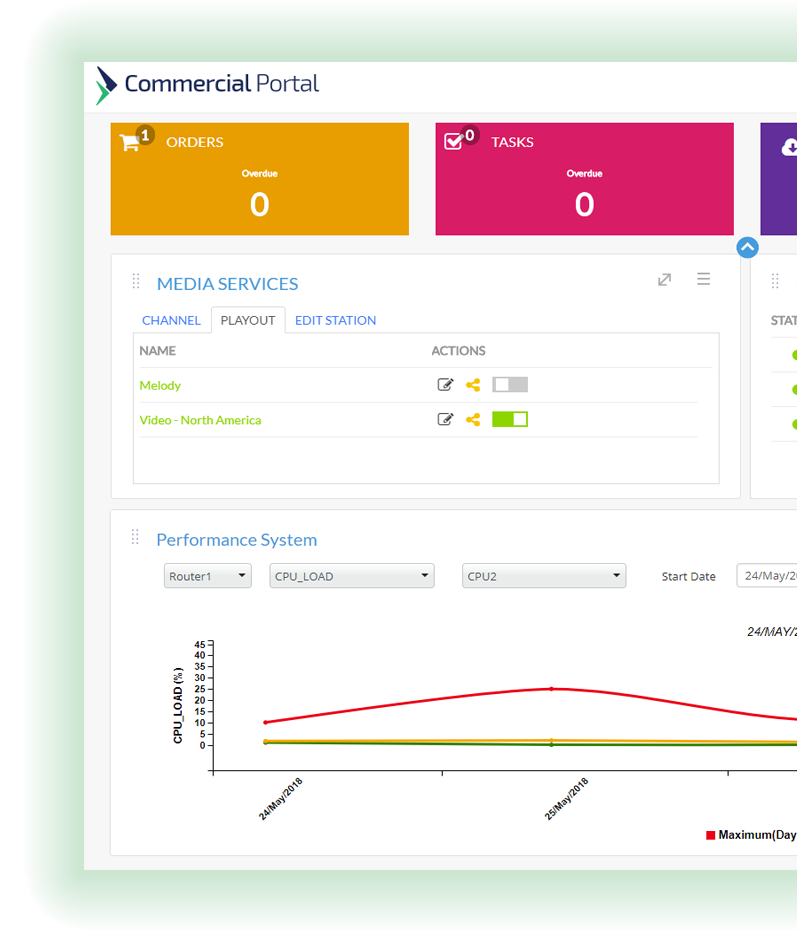The width and height of the screenshot is (797, 931).
Task: Turn off the Video - North America toggle
Action: (510, 419)
